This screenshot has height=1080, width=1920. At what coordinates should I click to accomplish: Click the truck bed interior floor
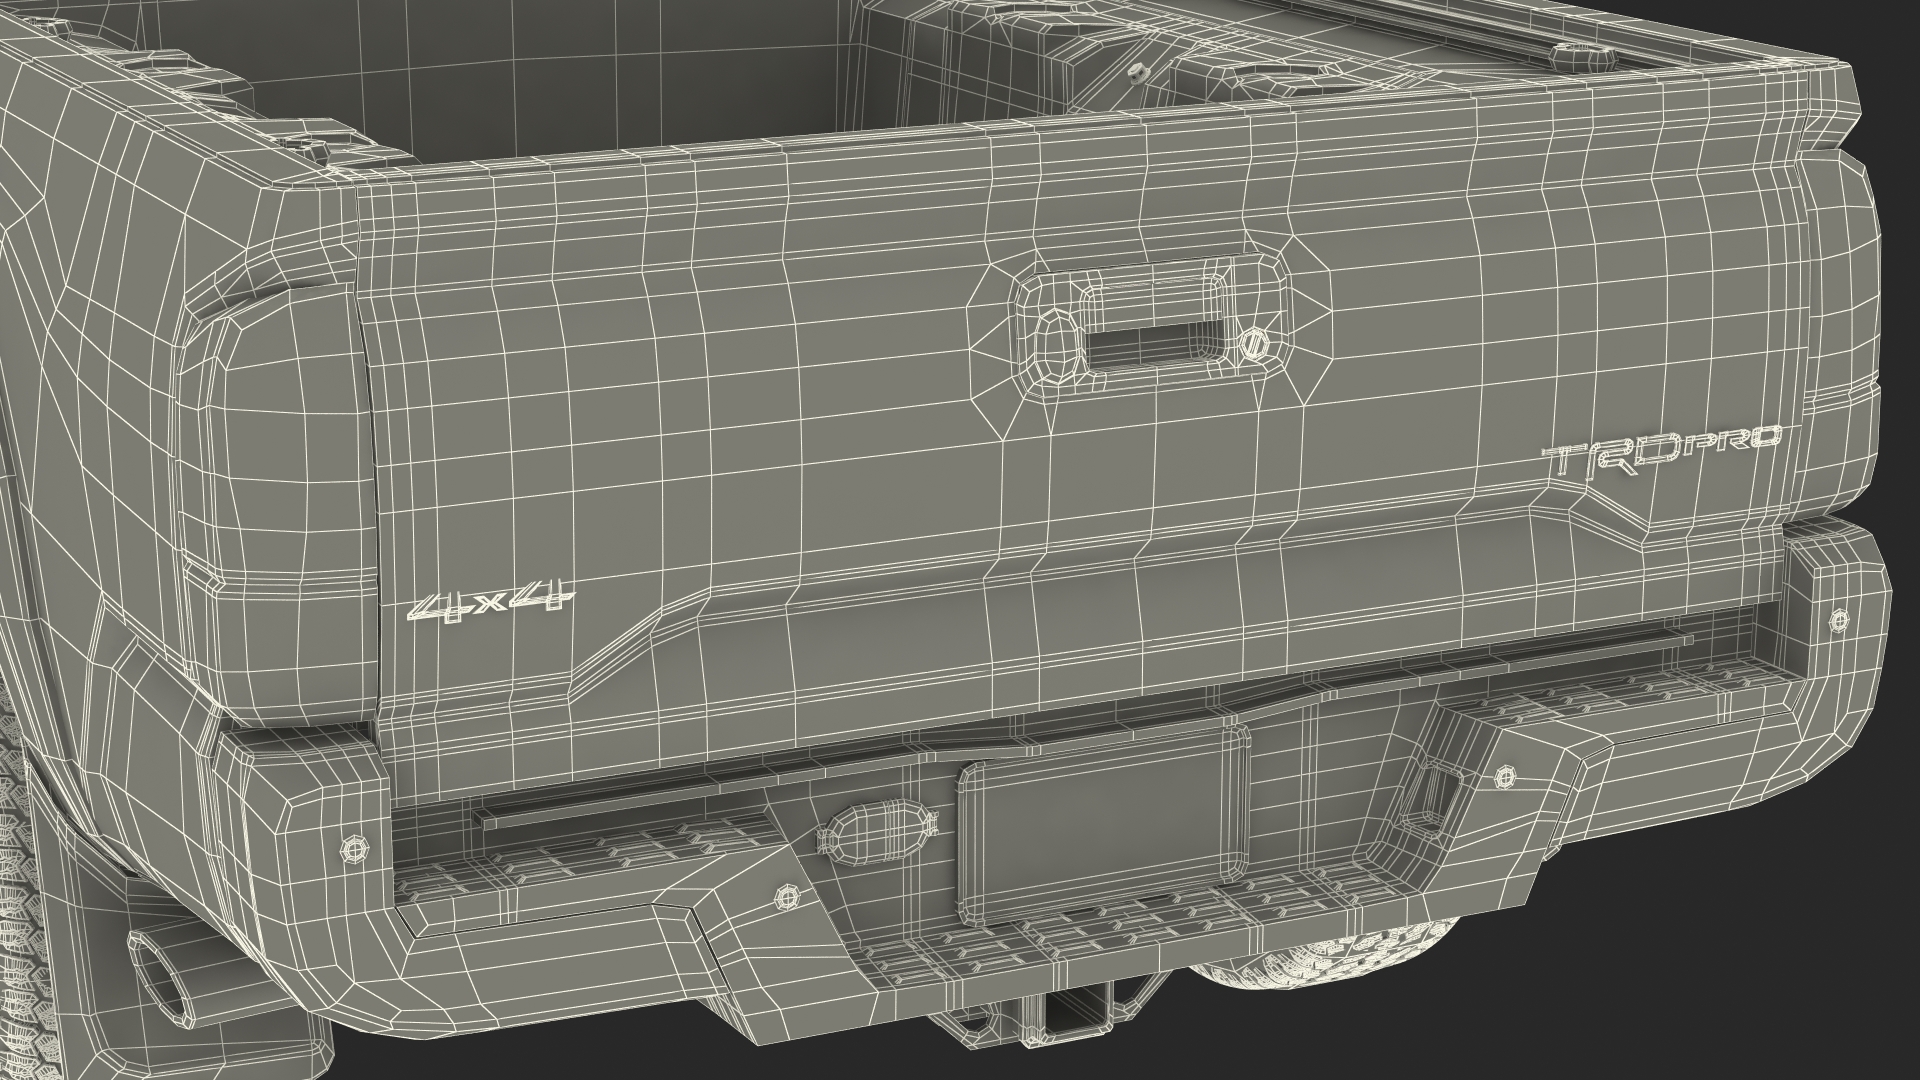pos(560,95)
